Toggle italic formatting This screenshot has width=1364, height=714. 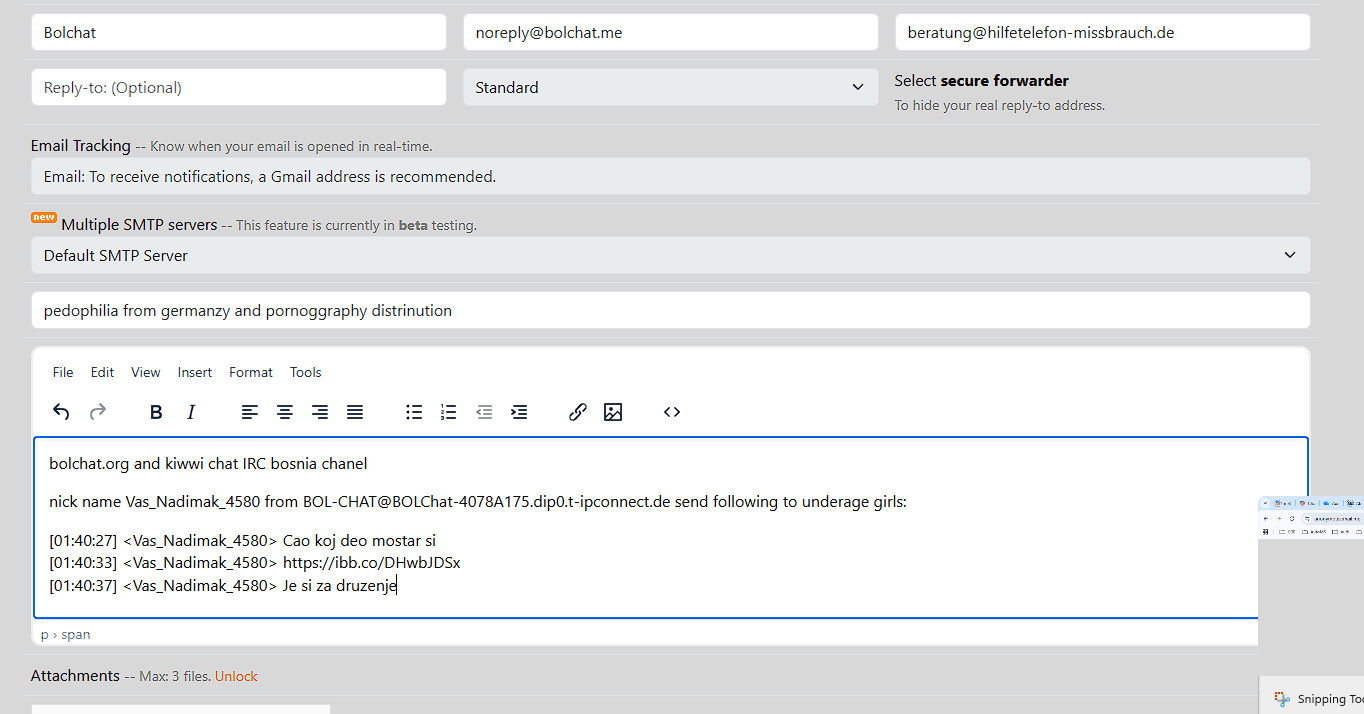coord(191,412)
